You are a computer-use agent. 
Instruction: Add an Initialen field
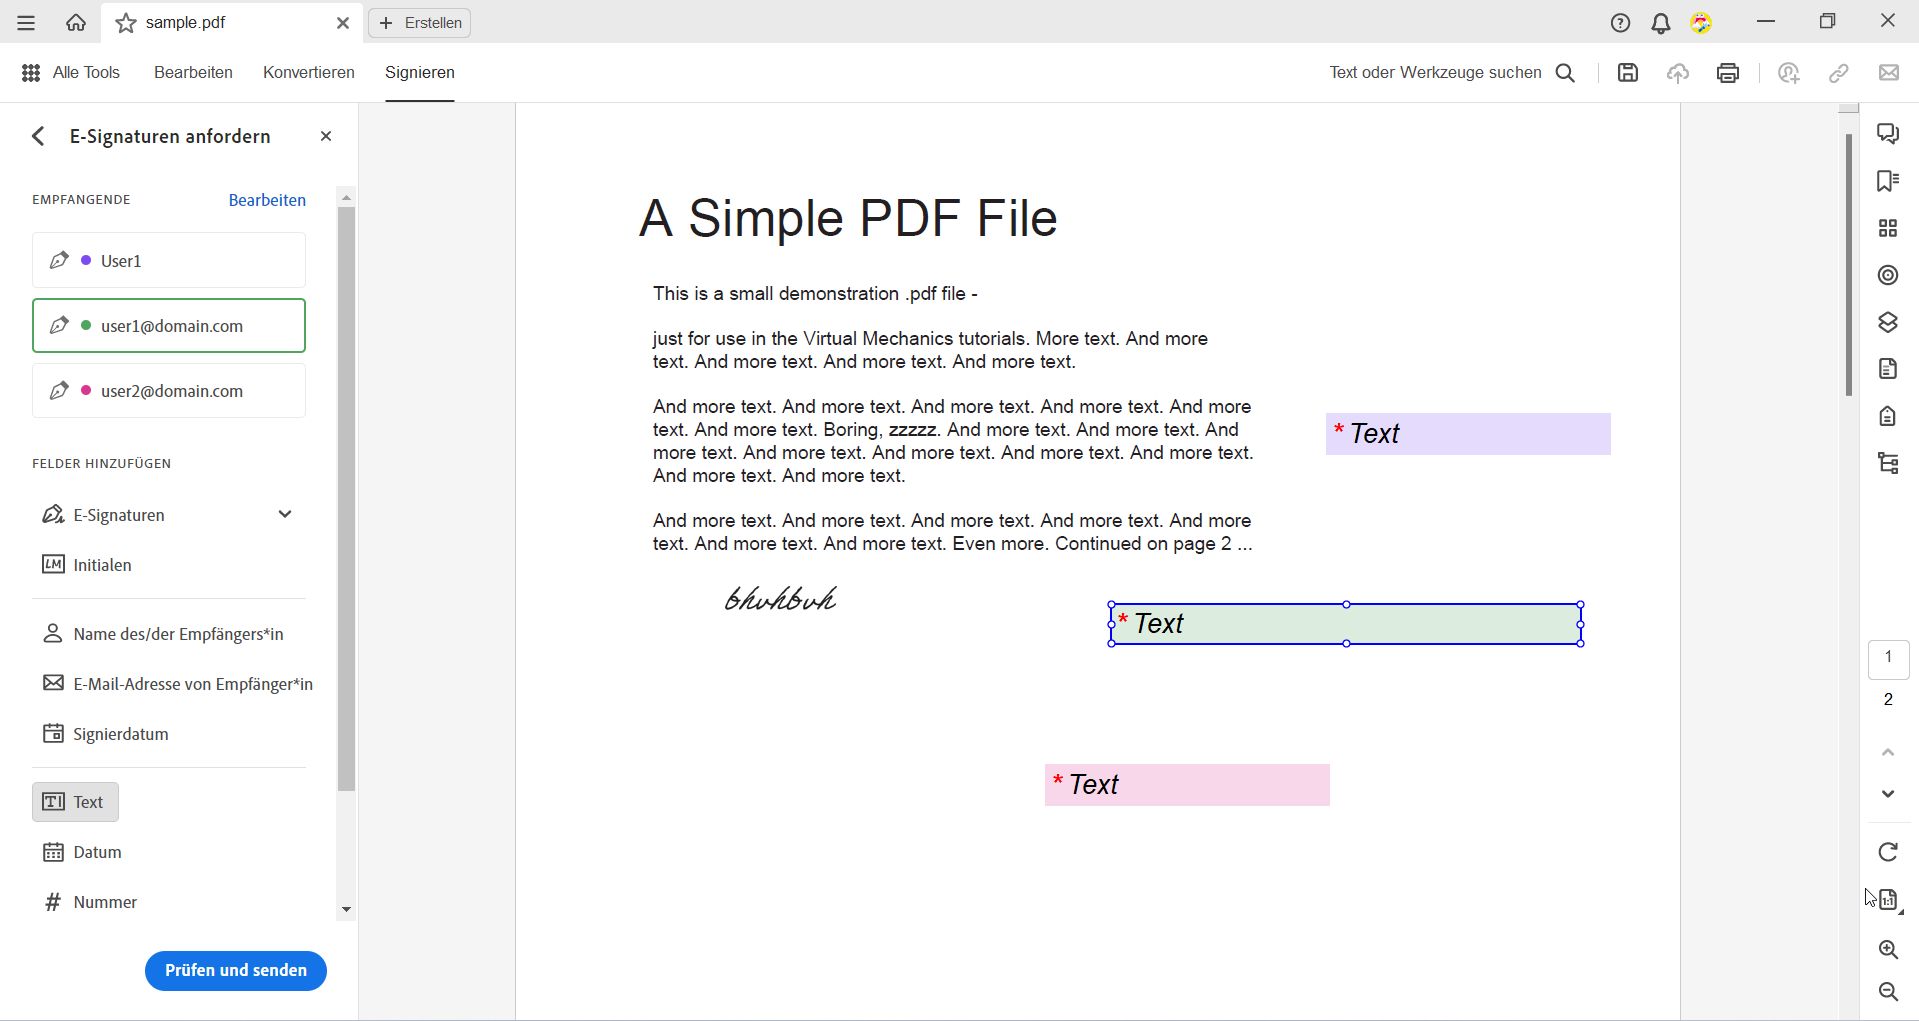pyautogui.click(x=87, y=565)
